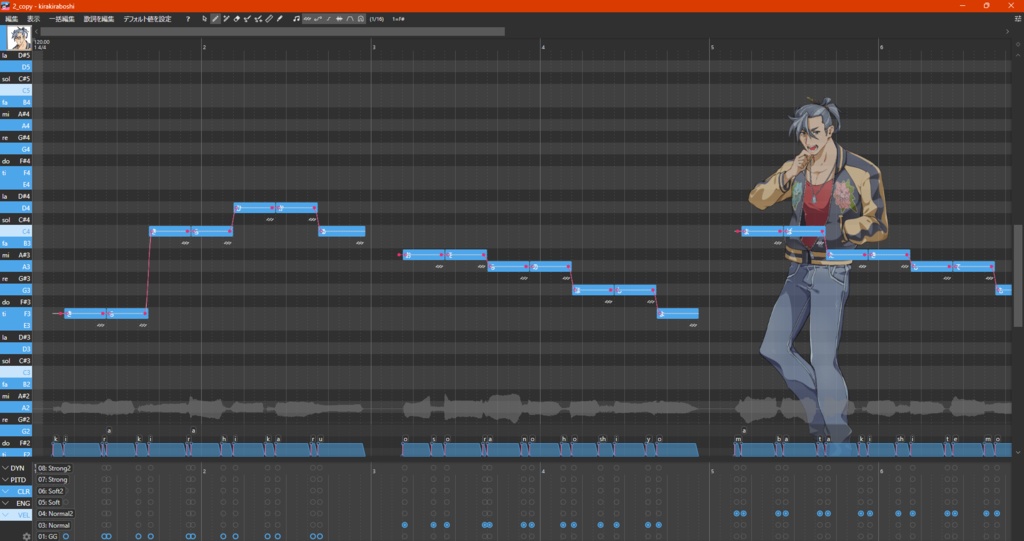Select the CLR expression
The height and width of the screenshot is (541, 1024).
tap(24, 491)
